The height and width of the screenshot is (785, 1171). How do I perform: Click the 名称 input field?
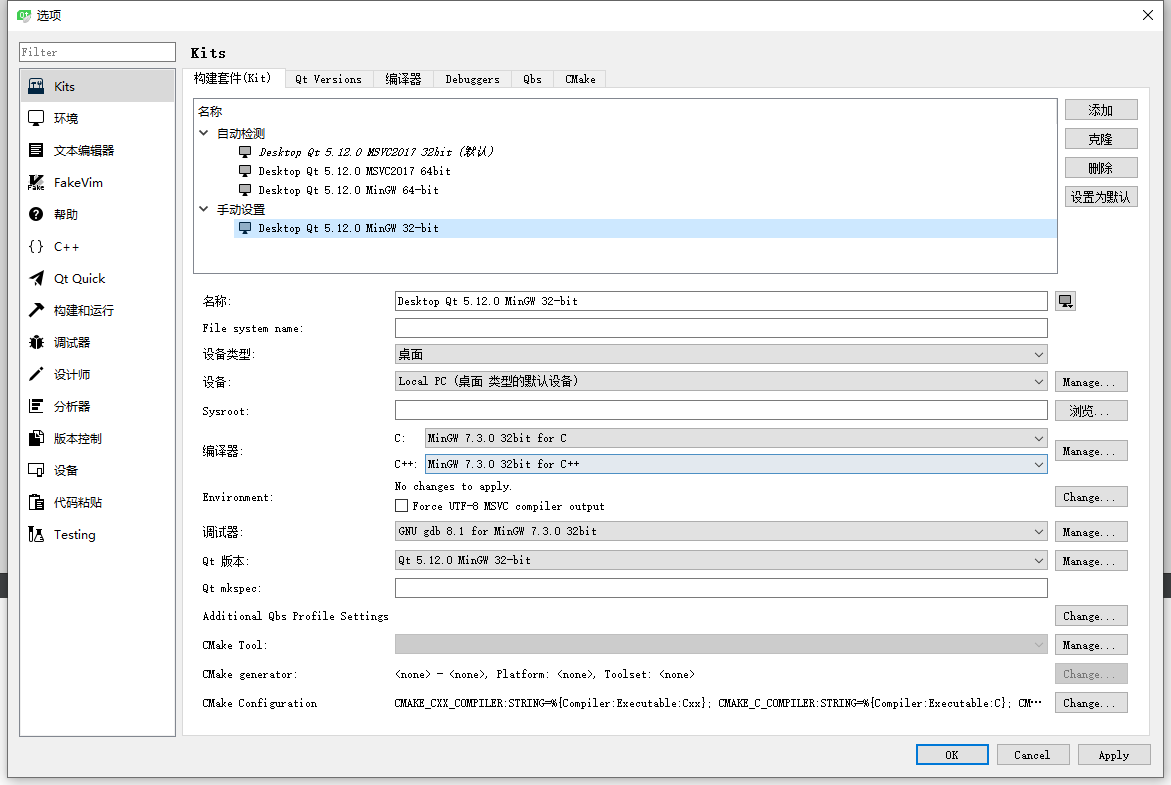click(x=721, y=301)
